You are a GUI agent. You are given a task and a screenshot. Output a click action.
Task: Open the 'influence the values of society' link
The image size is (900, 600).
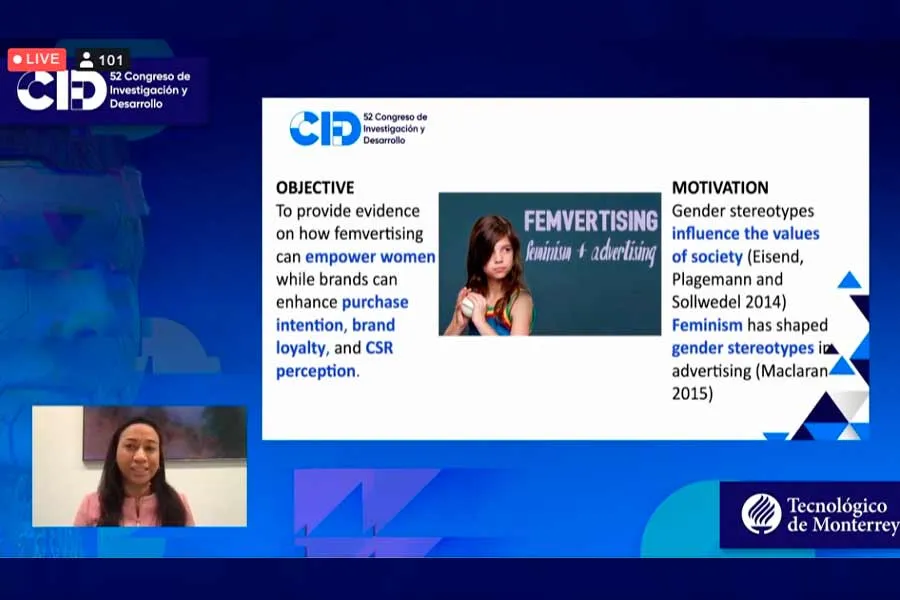click(744, 233)
